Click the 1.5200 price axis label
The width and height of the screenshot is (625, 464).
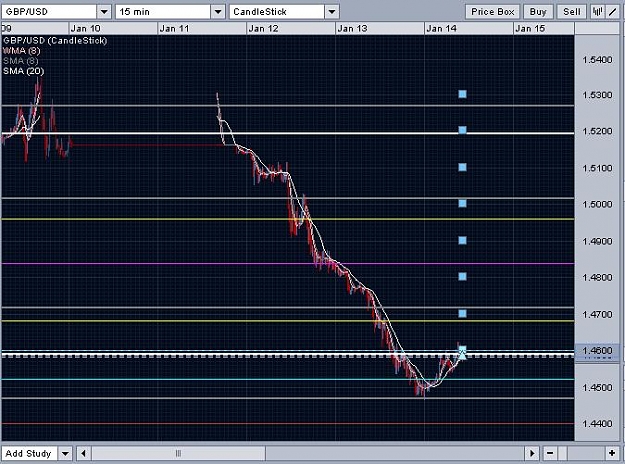click(x=597, y=131)
